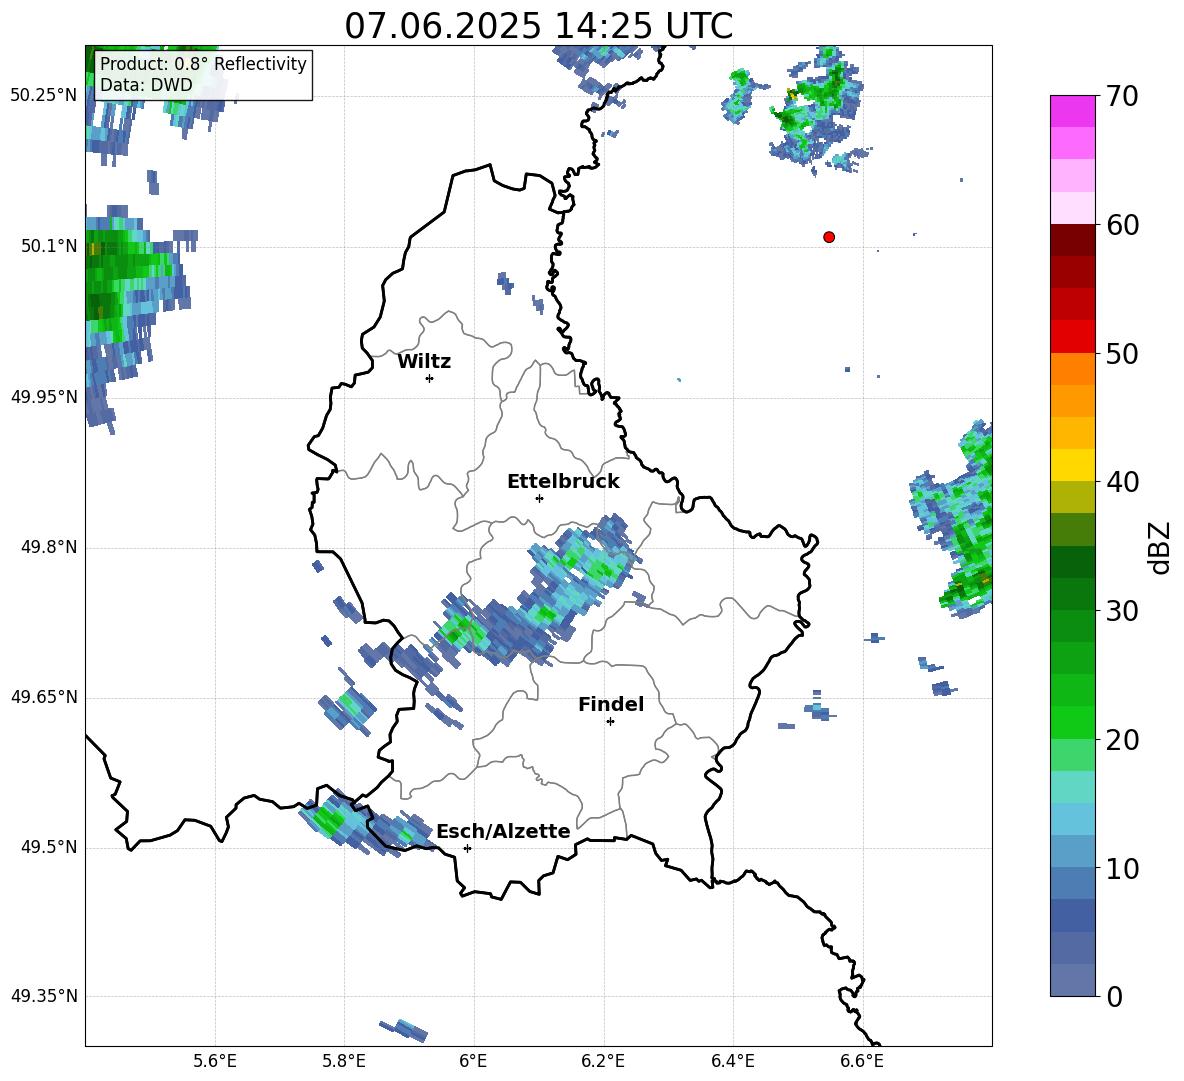Click the 6.2°E longitude label

(x=603, y=1061)
